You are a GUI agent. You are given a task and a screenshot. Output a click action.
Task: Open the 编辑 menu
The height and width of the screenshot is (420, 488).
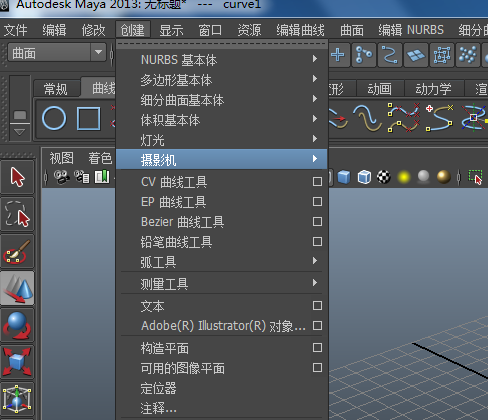54,30
